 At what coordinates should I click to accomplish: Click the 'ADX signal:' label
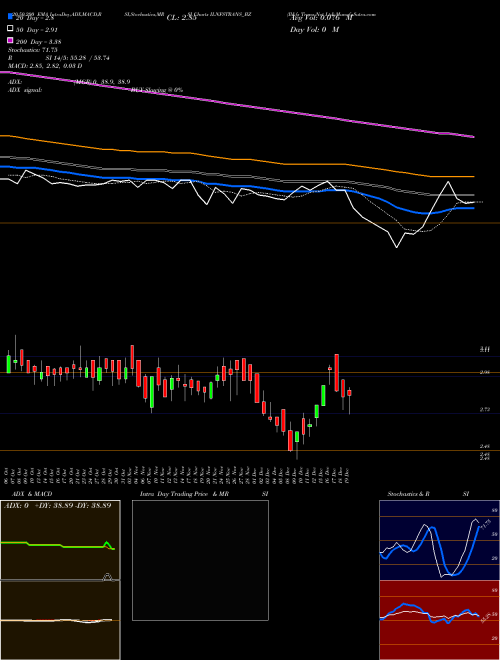click(25, 90)
